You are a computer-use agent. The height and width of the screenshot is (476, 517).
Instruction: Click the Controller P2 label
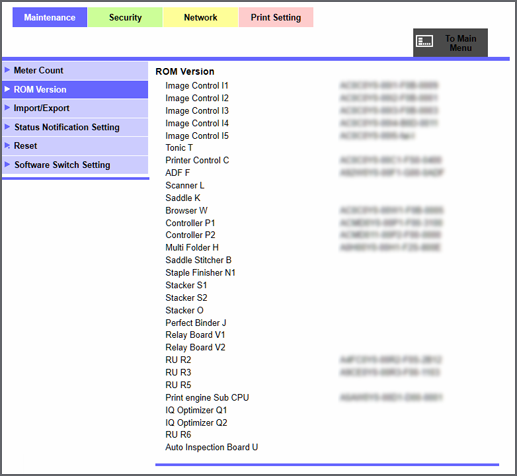(x=190, y=235)
